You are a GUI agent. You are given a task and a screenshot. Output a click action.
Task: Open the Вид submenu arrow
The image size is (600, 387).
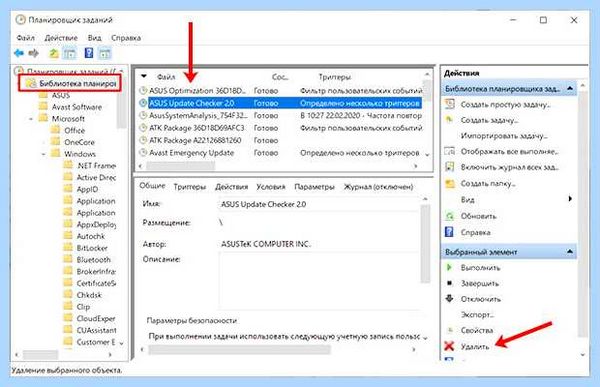coord(570,199)
